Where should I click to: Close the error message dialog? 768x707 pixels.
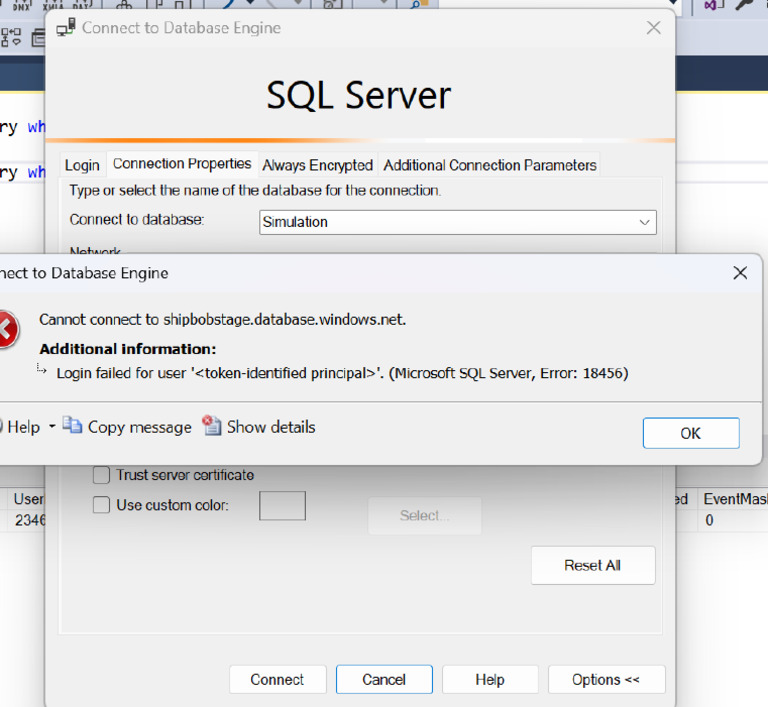pyautogui.click(x=740, y=273)
